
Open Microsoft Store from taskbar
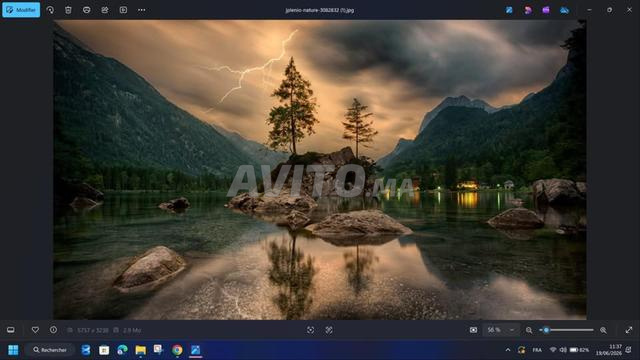pos(104,350)
